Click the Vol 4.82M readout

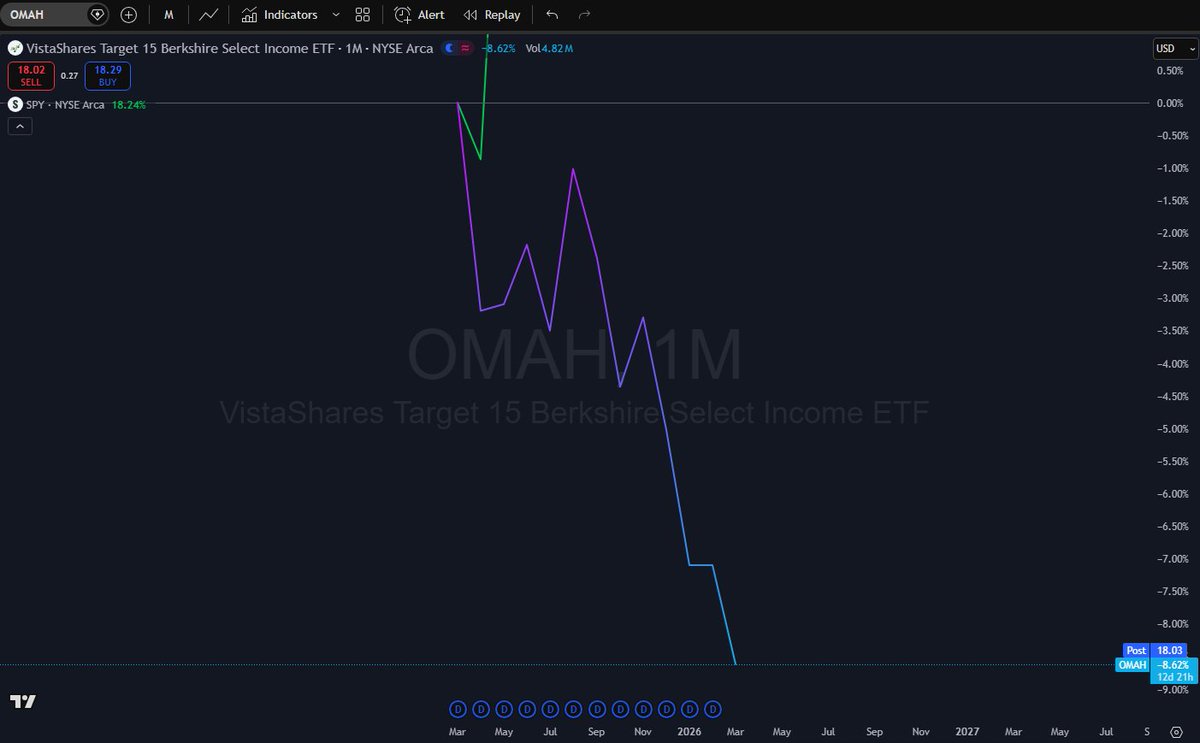(x=549, y=48)
